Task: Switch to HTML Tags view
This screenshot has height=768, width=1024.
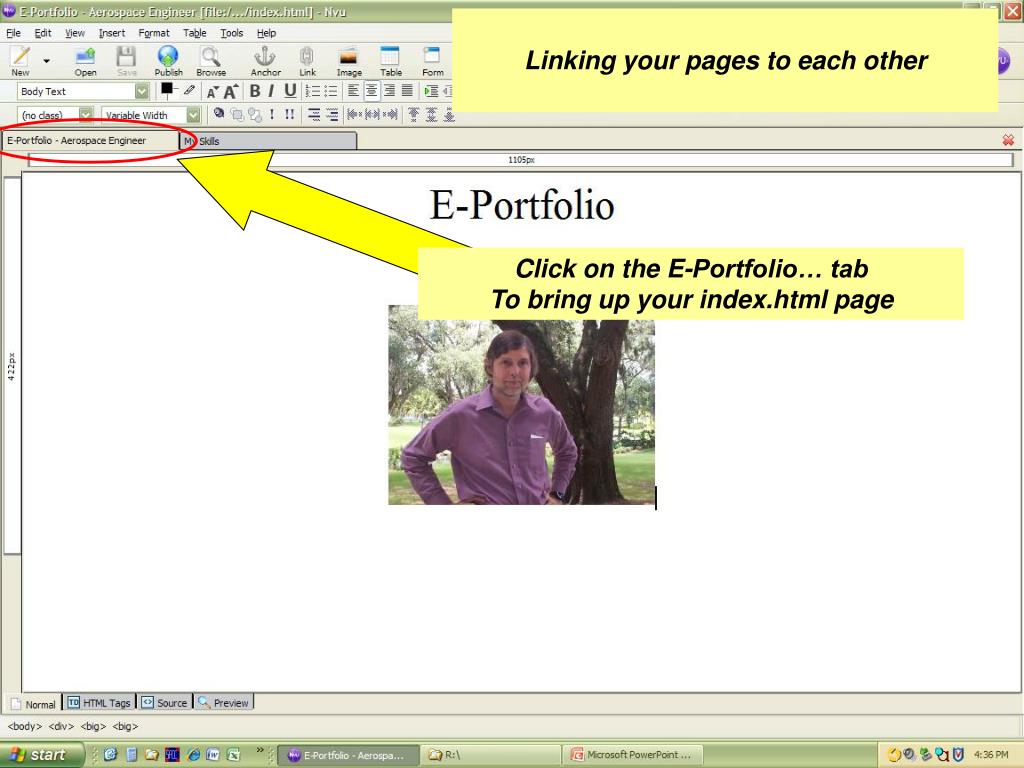Action: (99, 703)
